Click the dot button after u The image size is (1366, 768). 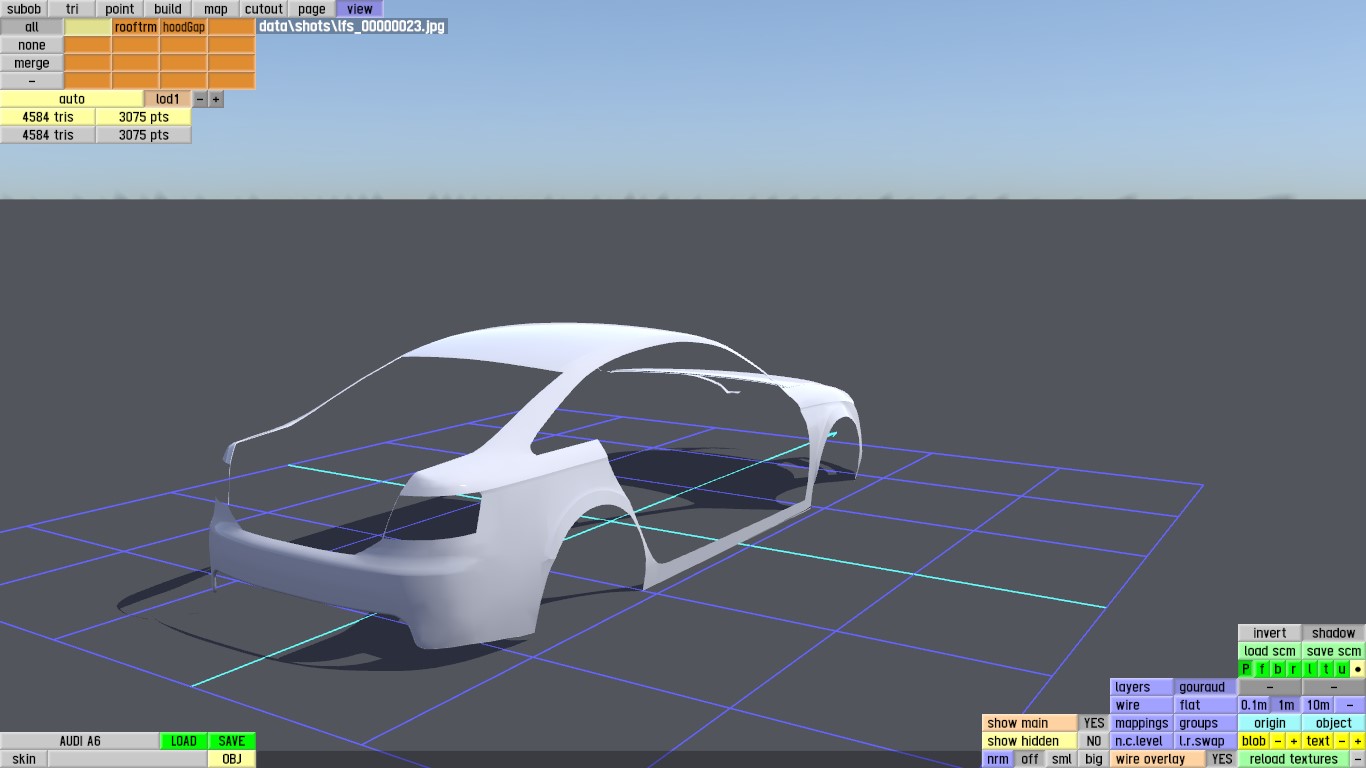(x=1358, y=669)
